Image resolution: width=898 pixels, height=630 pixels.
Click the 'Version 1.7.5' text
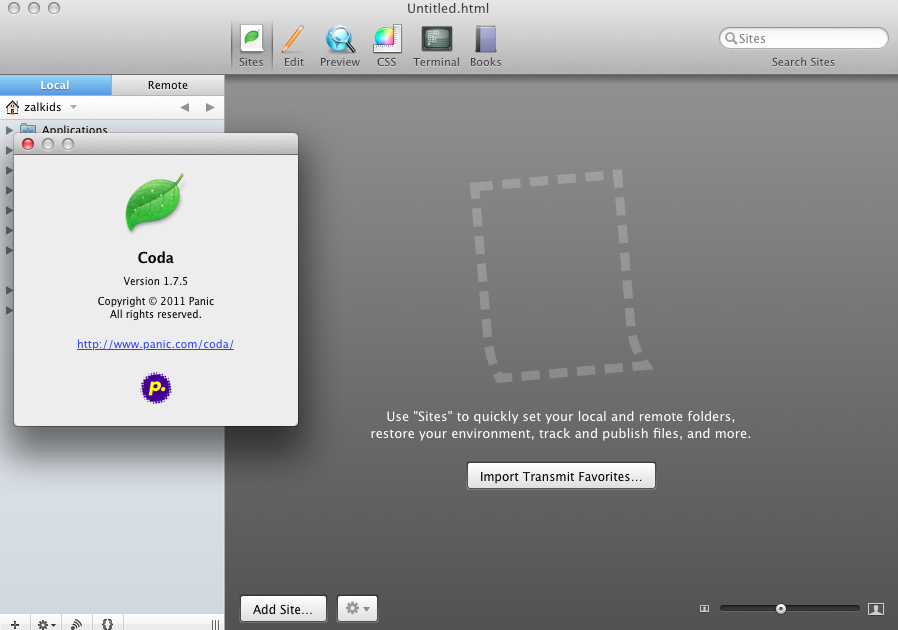click(x=156, y=281)
